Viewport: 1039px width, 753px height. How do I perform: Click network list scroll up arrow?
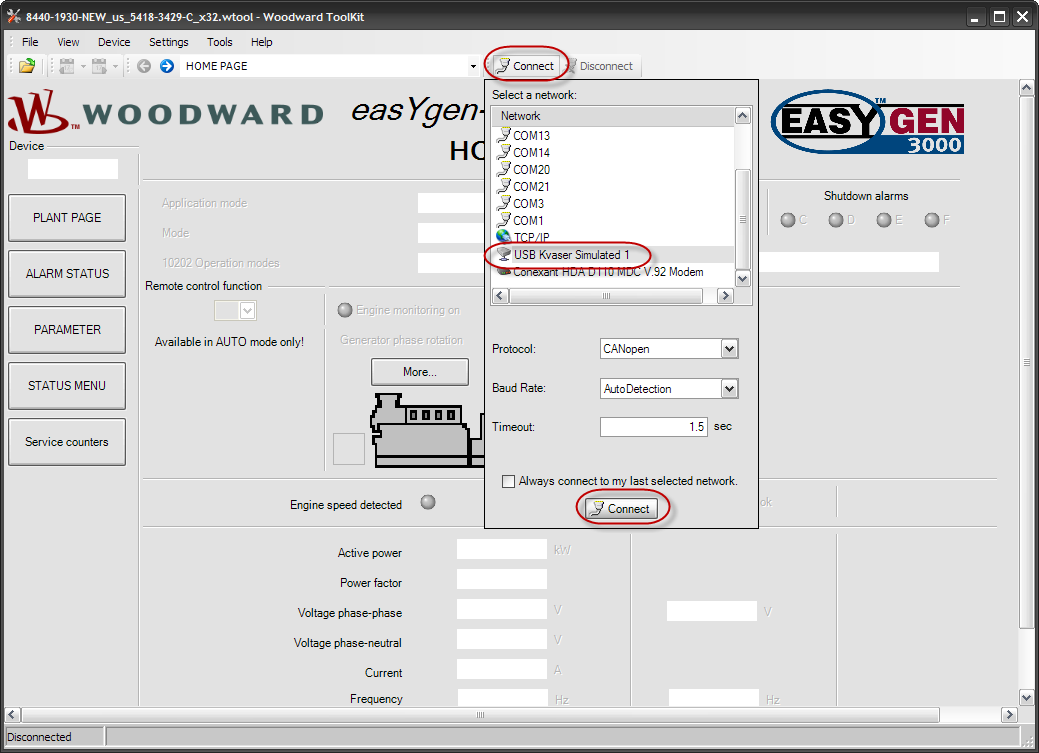(743, 115)
